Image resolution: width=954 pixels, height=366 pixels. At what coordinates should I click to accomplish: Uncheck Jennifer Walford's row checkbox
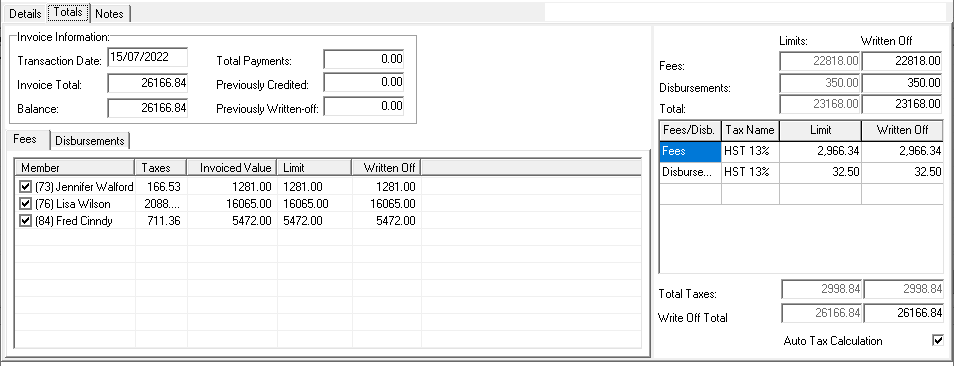tap(26, 186)
